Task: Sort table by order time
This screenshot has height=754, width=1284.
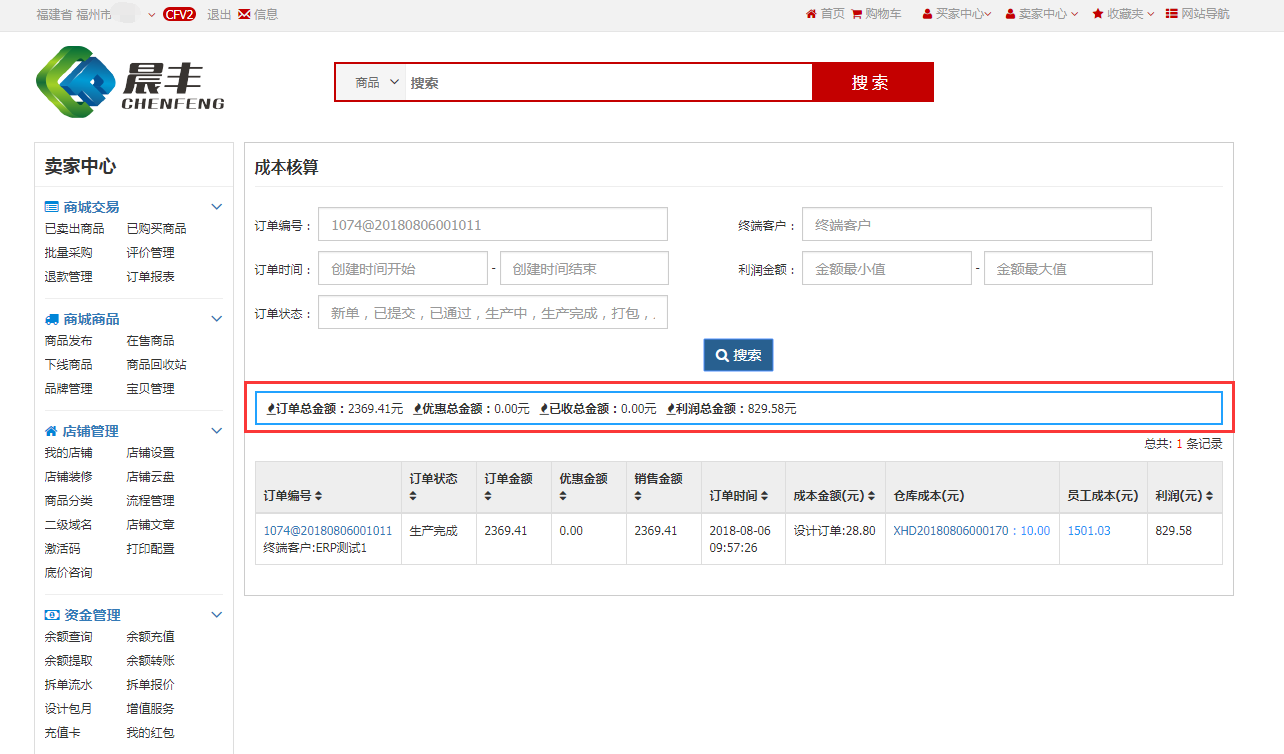Action: tap(765, 496)
